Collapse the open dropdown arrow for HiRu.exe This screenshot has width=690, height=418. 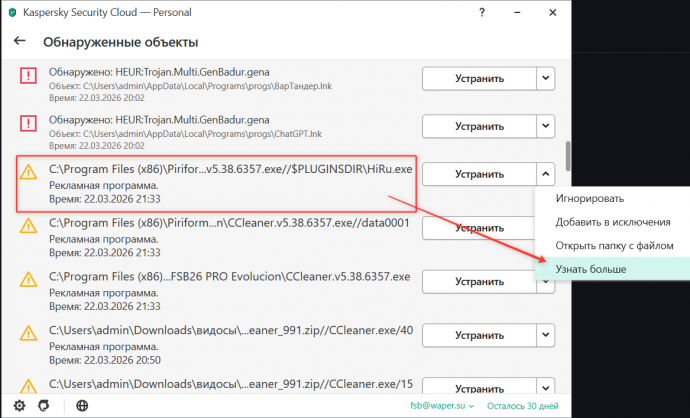[x=545, y=174]
